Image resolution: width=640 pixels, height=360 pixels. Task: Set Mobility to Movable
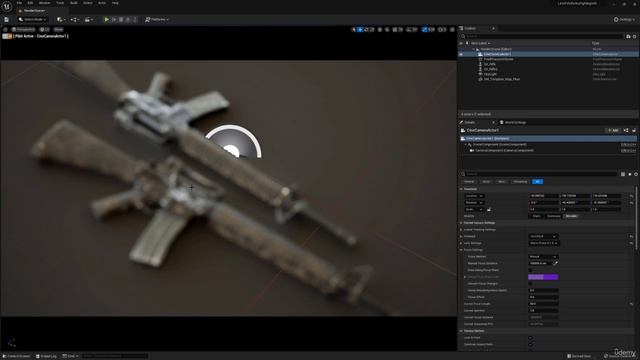[571, 216]
